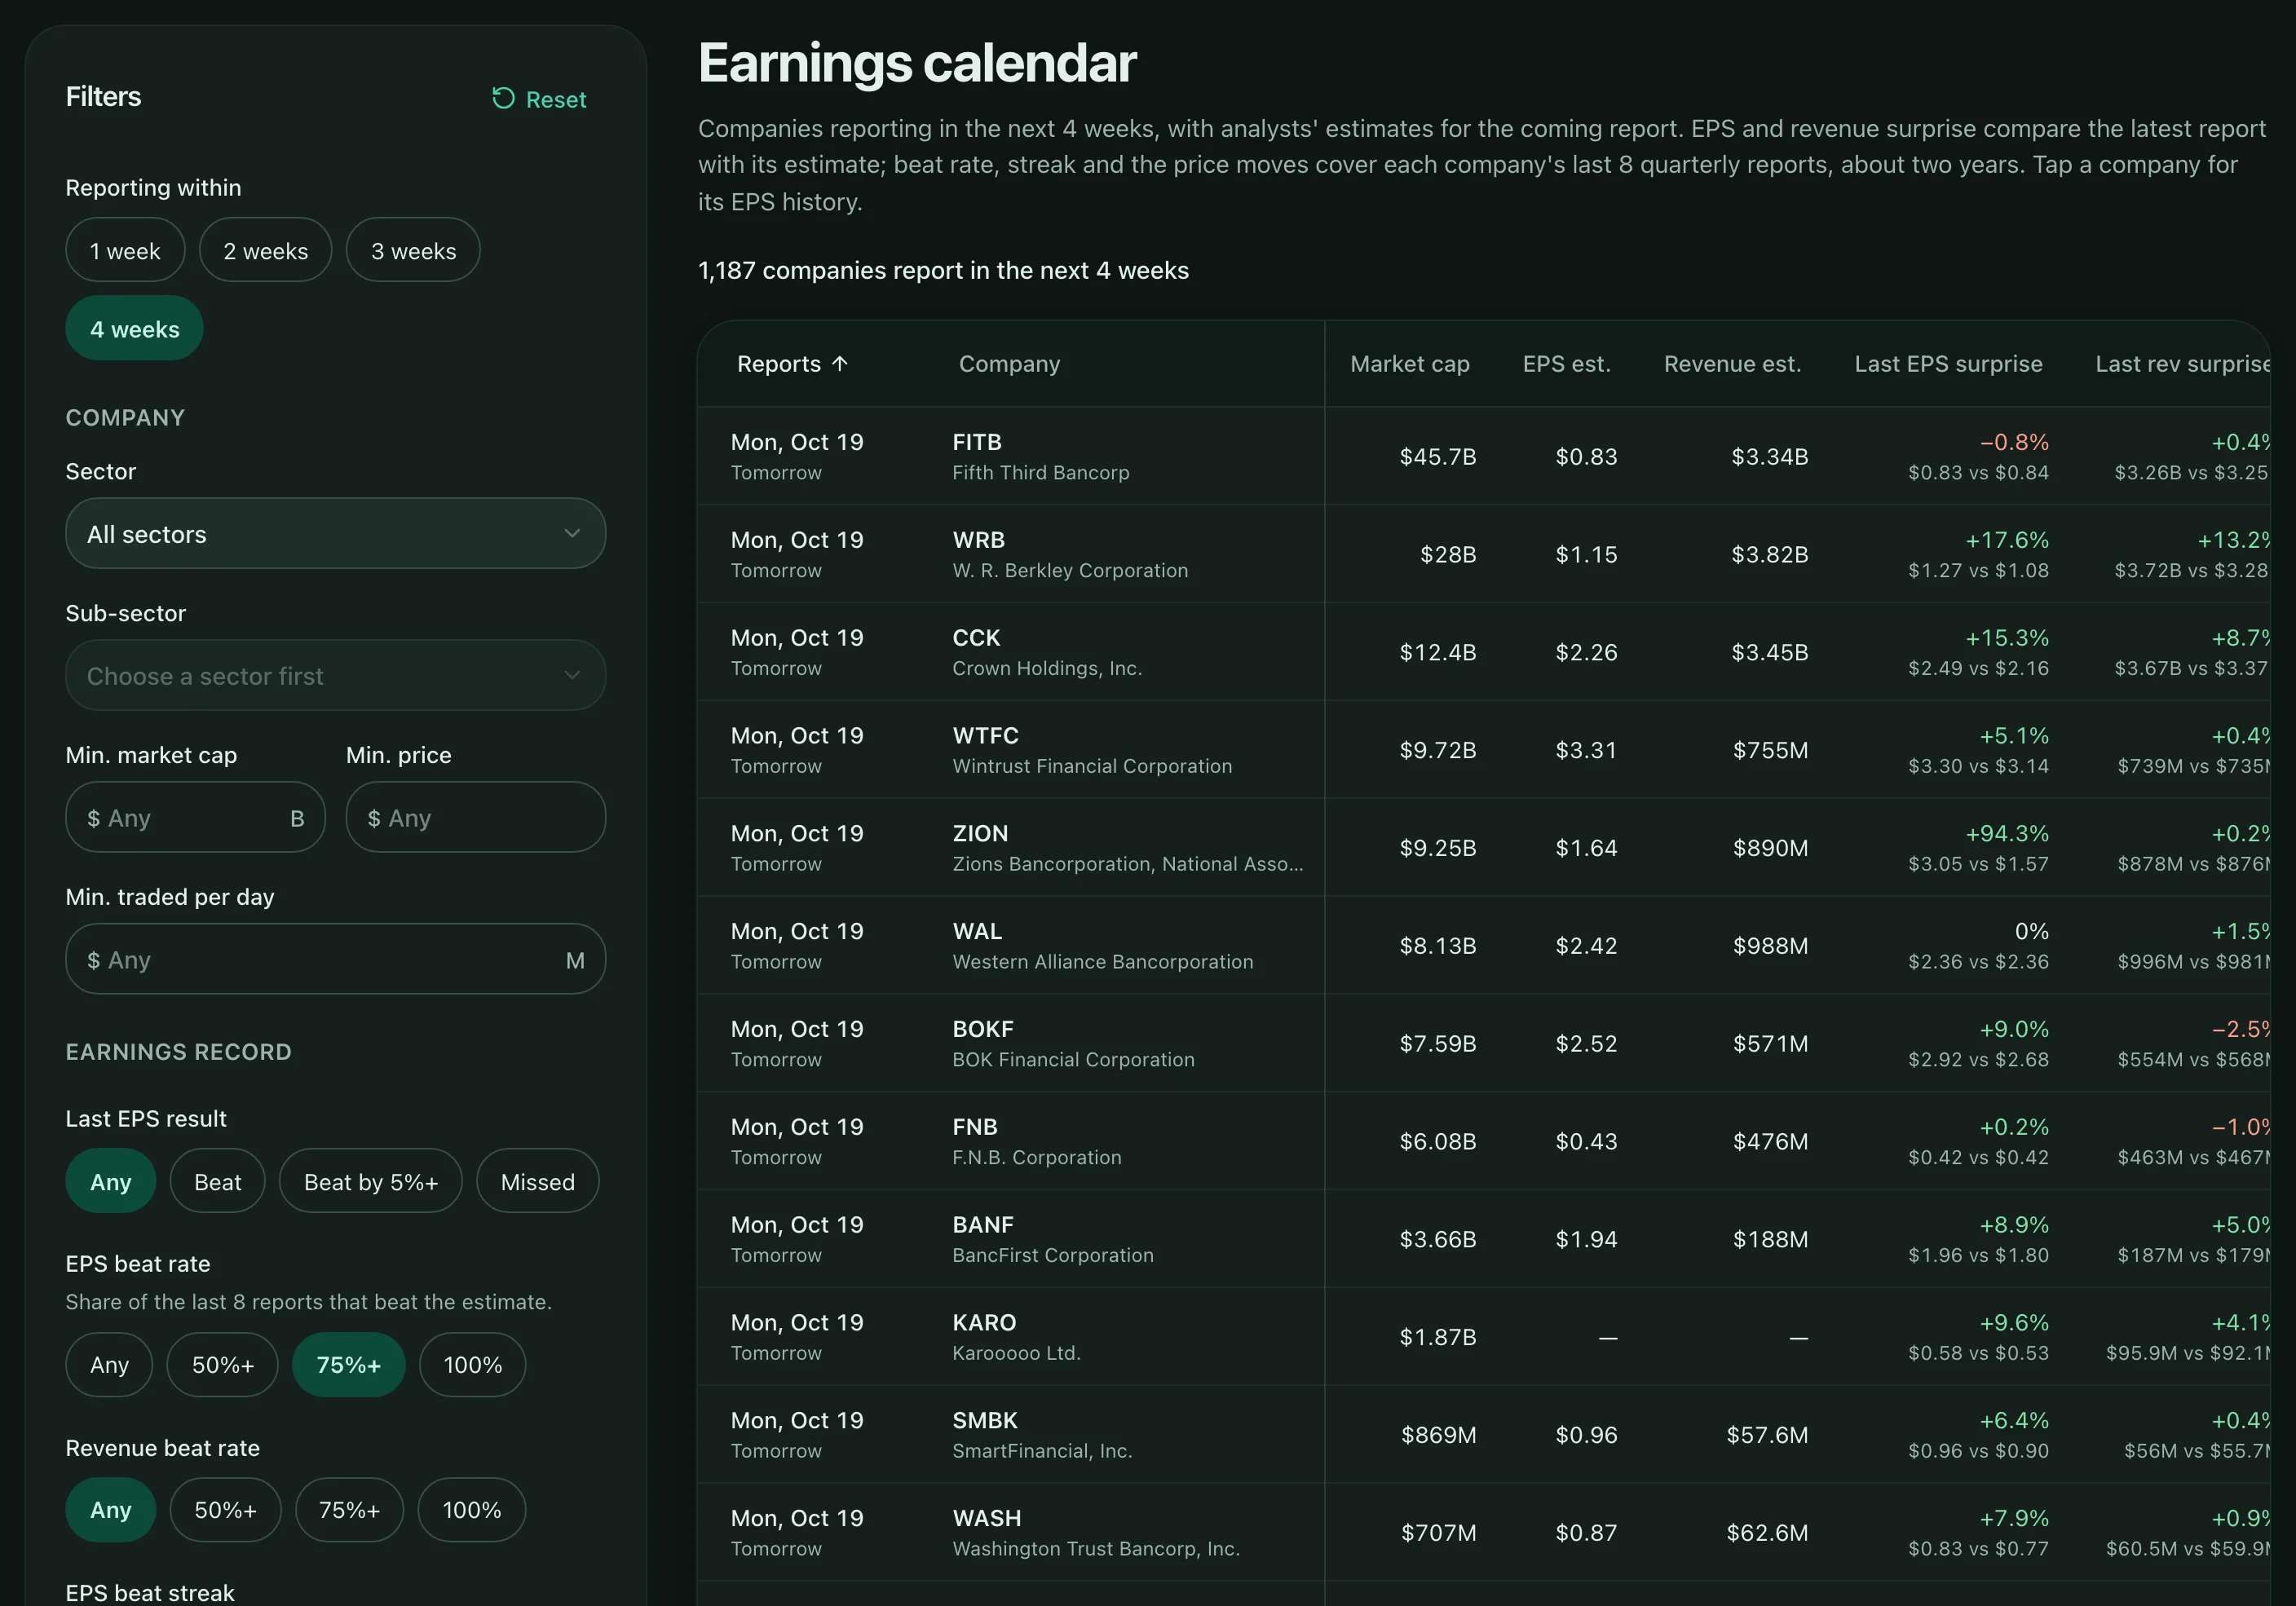
Task: Set Revenue beat rate to Any
Action: click(x=110, y=1510)
